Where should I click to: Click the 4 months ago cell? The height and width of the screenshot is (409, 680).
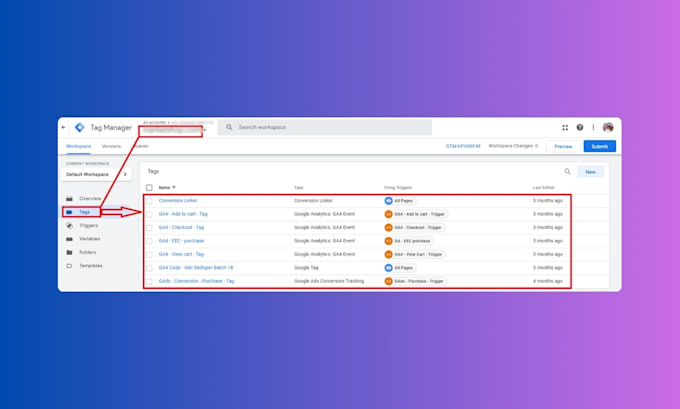[548, 281]
